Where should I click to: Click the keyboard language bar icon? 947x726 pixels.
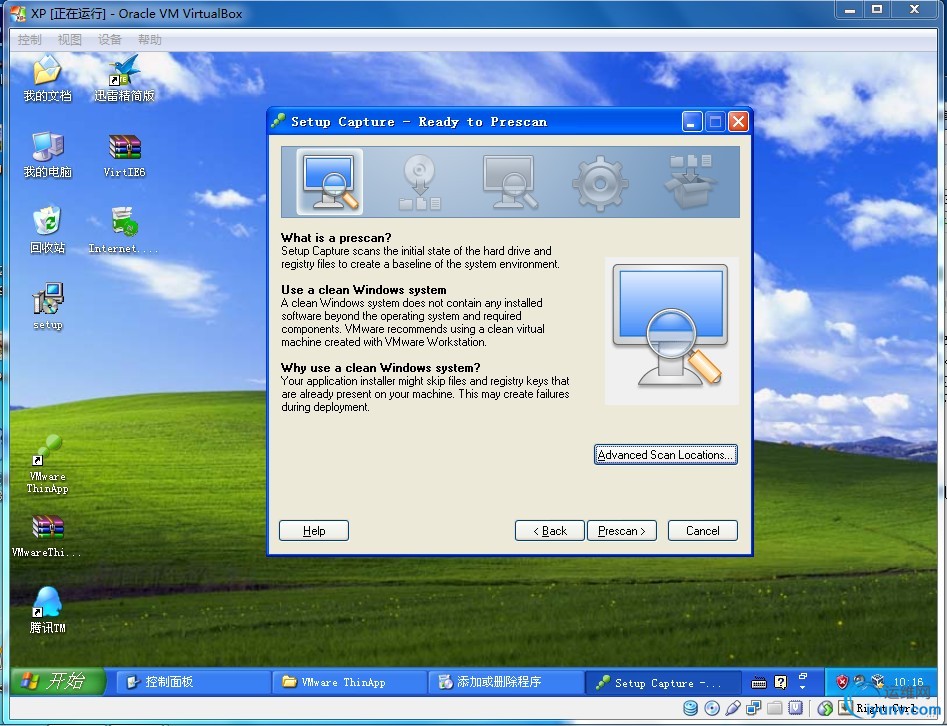[x=759, y=683]
